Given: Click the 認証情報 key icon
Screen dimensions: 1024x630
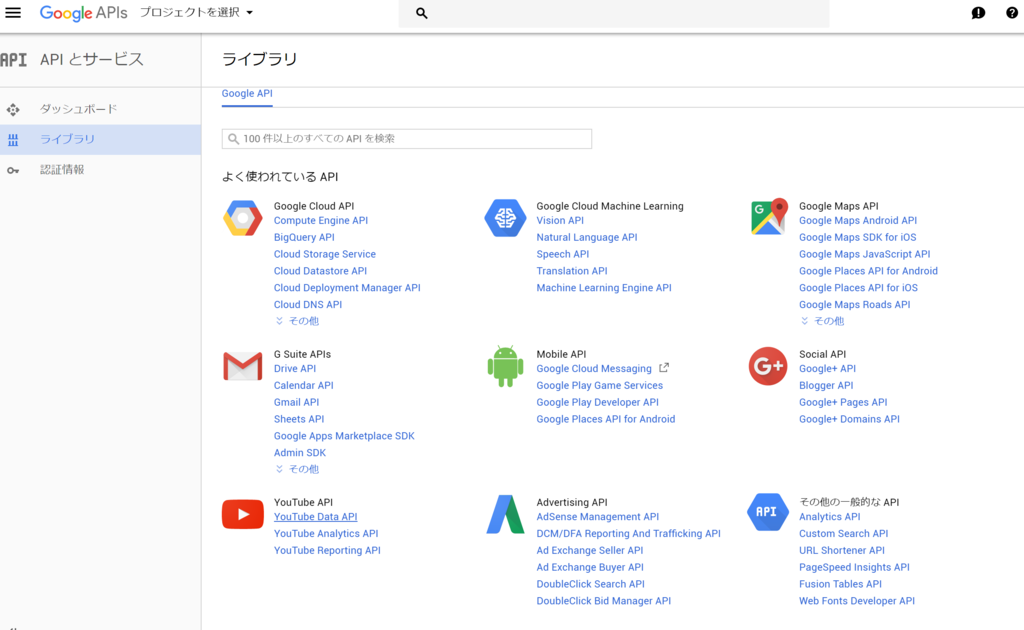Looking at the screenshot, I should (13, 170).
